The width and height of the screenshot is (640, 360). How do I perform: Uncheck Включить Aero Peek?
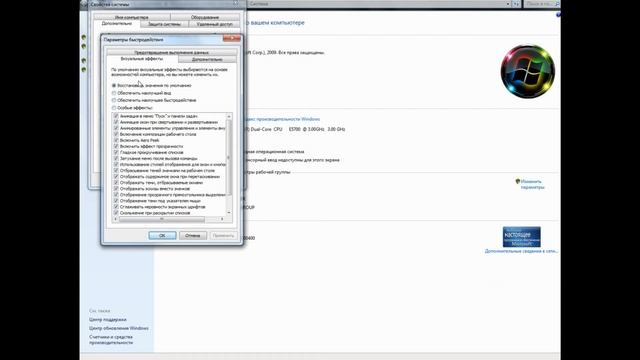(116, 140)
